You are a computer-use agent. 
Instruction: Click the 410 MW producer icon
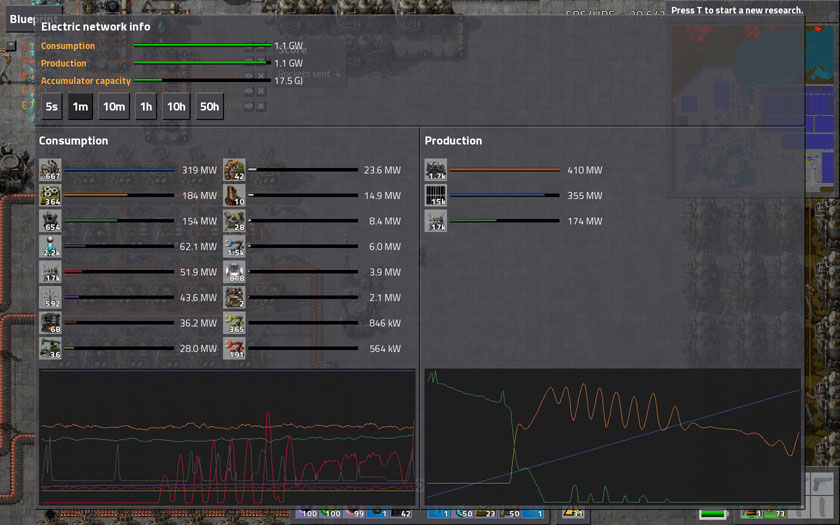coord(435,170)
